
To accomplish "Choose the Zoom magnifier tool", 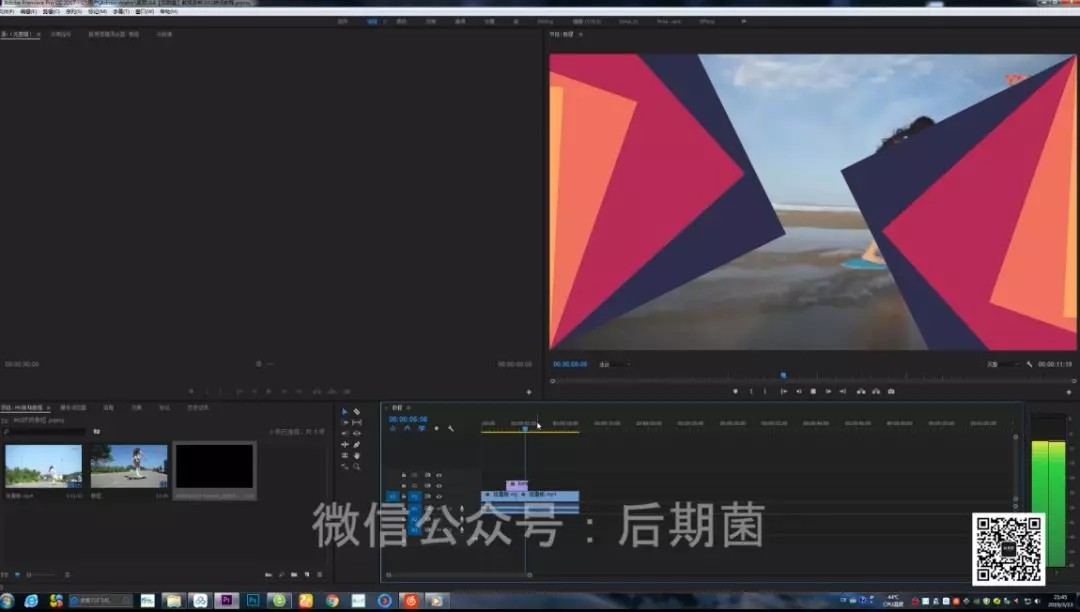I will [x=357, y=466].
